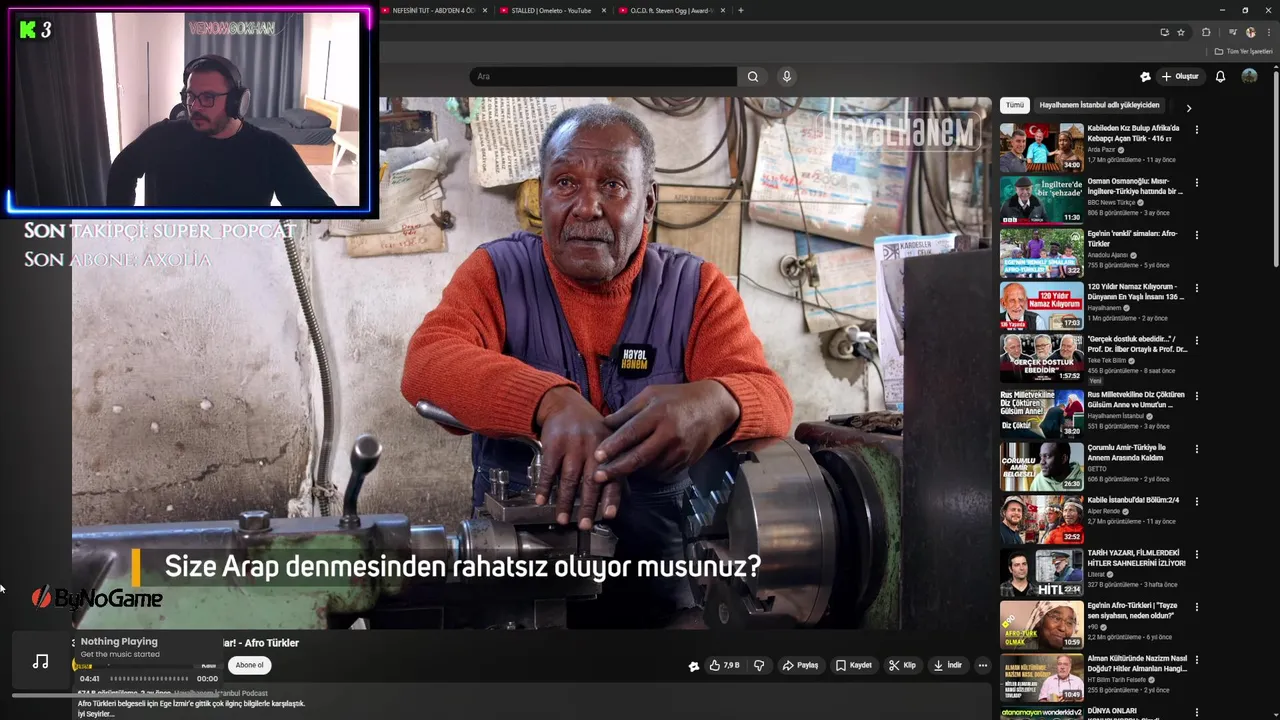The width and height of the screenshot is (1280, 720).
Task: Click Anadolu Ajansı channel name
Action: click(1109, 255)
